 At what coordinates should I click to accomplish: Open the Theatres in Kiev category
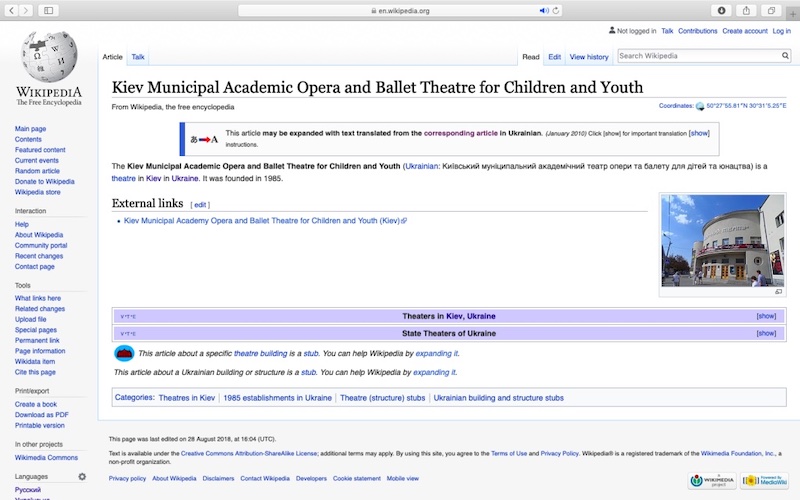(x=187, y=398)
